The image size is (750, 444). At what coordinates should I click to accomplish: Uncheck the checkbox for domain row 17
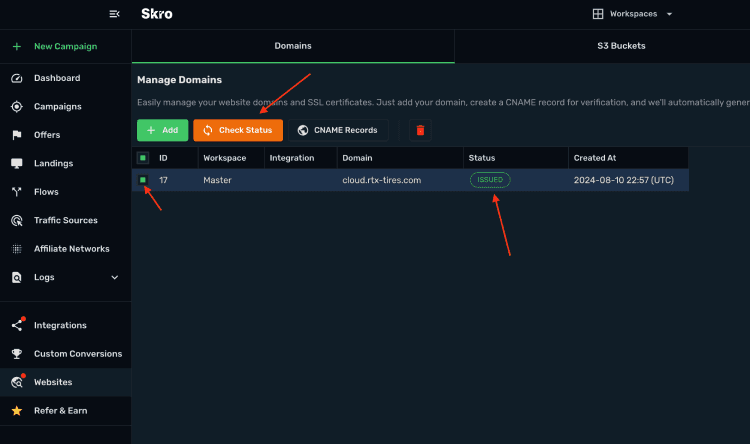click(143, 180)
